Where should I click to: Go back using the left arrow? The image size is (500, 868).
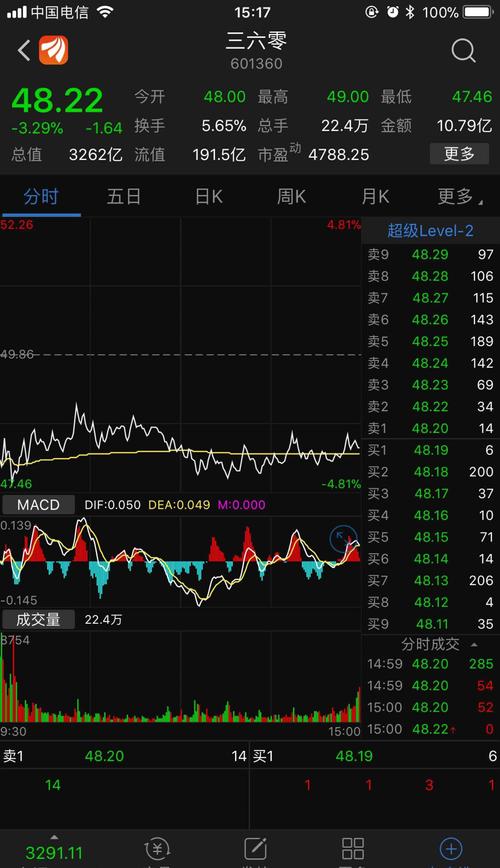pyautogui.click(x=24, y=51)
